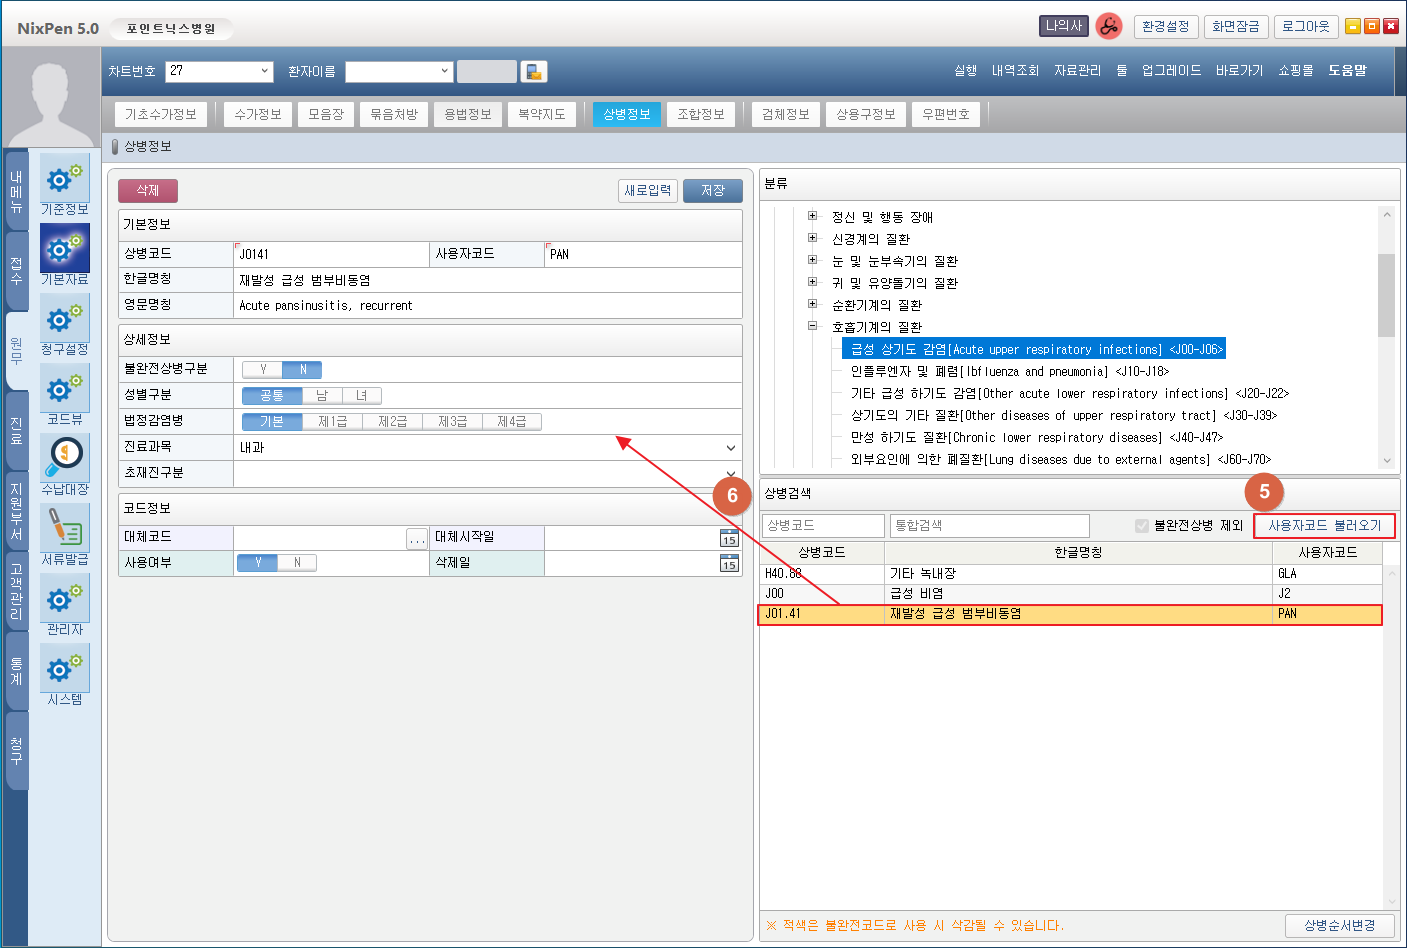This screenshot has width=1407, height=948.
Task: Open the 차트번호 dropdown
Action: click(264, 71)
